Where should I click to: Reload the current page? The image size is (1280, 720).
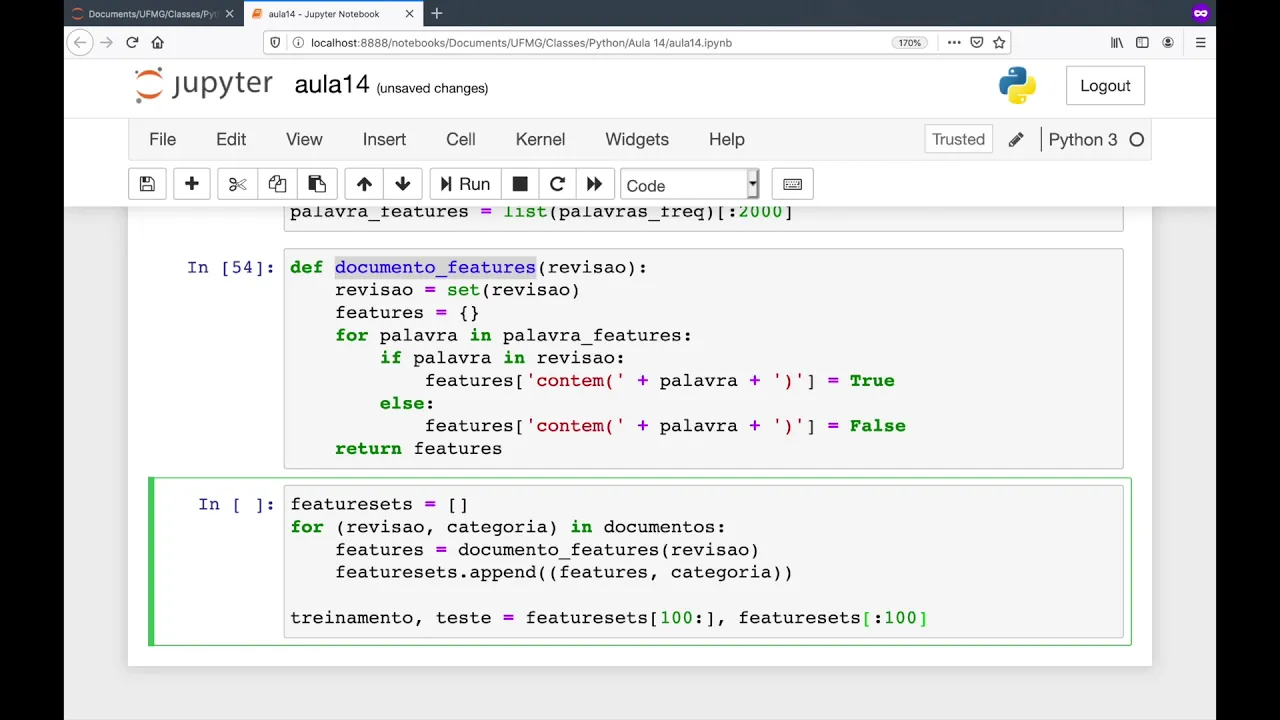click(x=132, y=43)
